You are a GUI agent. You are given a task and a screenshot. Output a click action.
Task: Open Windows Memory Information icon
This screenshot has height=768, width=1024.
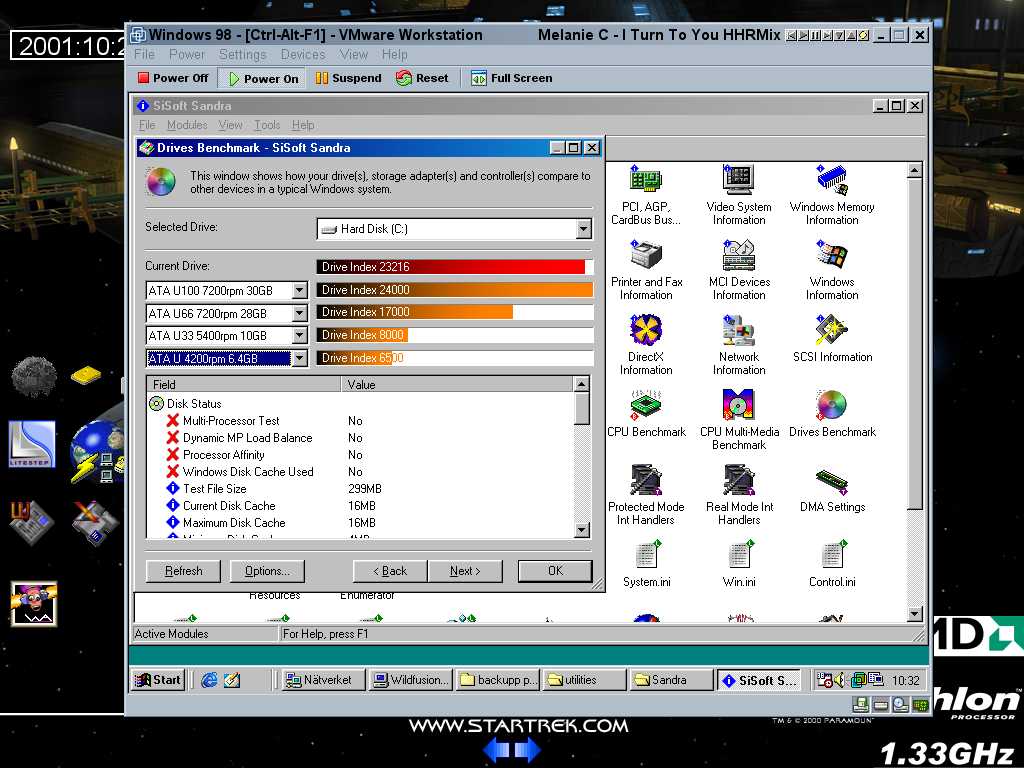832,179
